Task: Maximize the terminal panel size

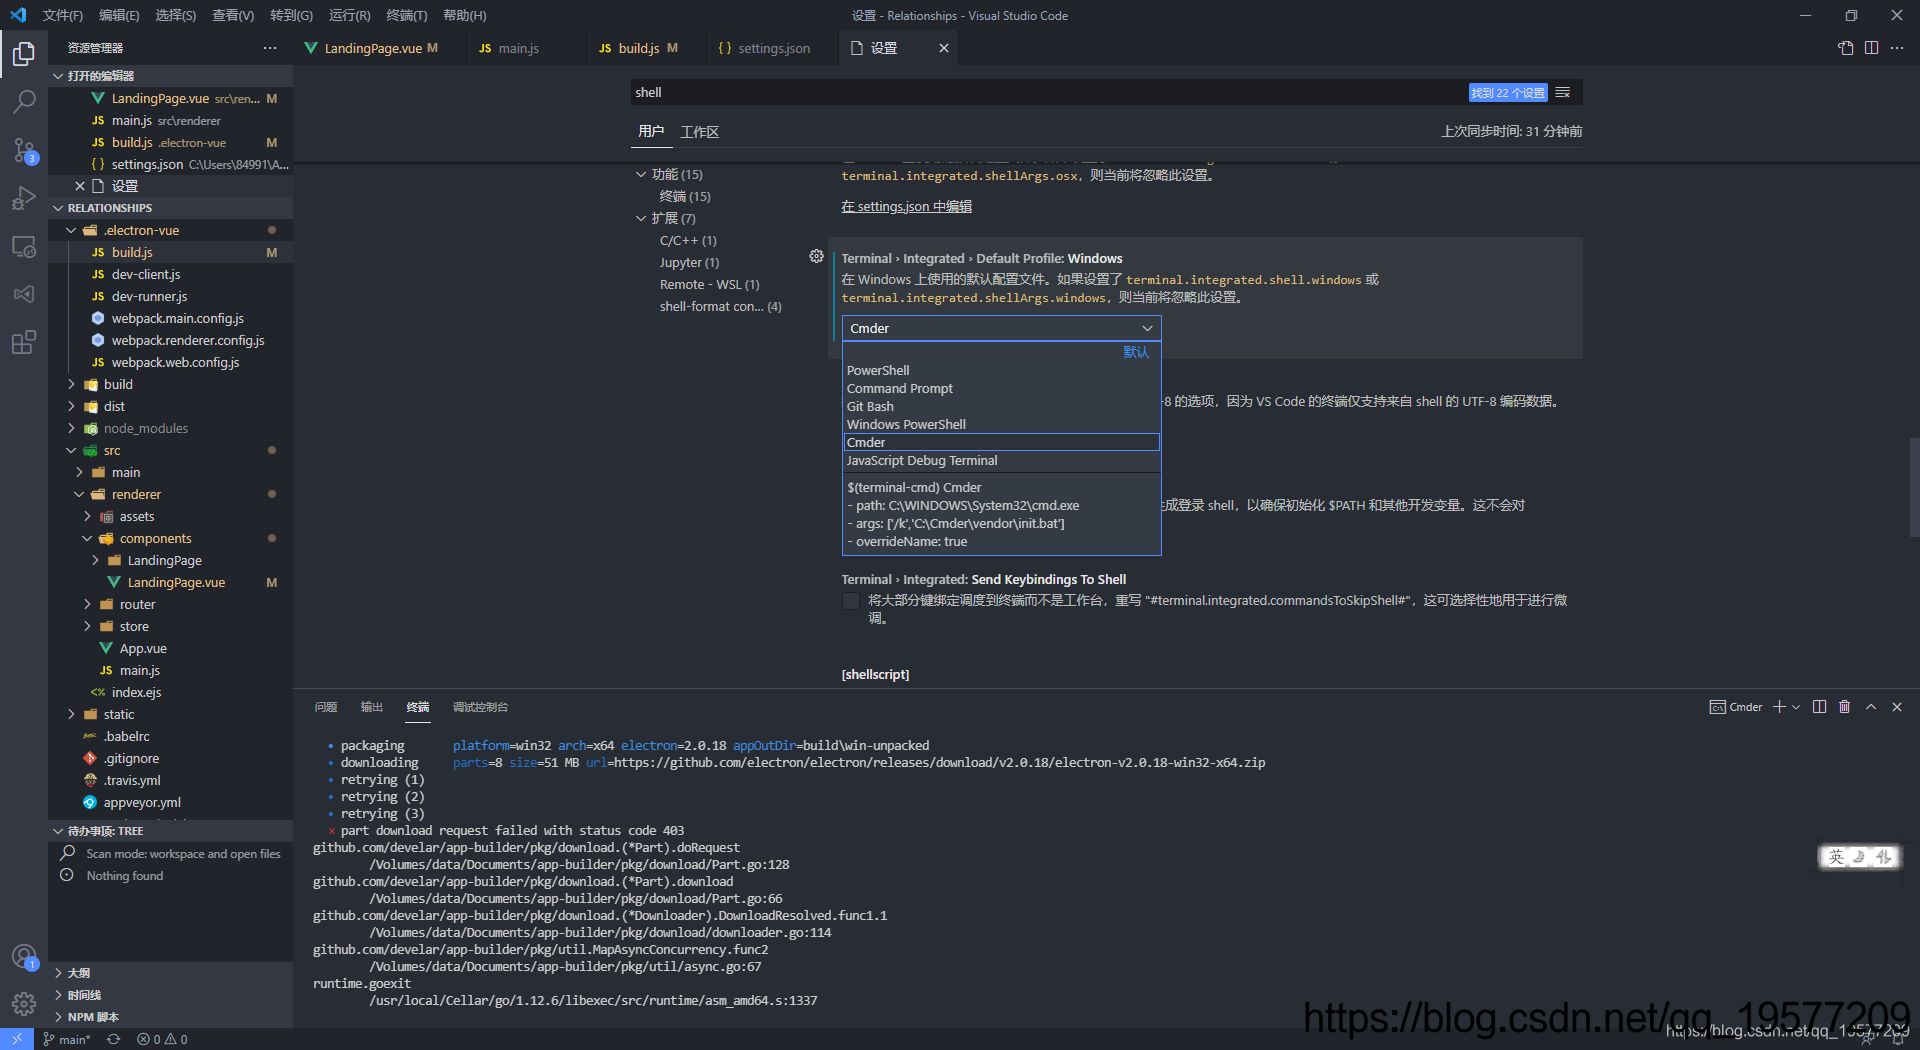Action: coord(1871,707)
